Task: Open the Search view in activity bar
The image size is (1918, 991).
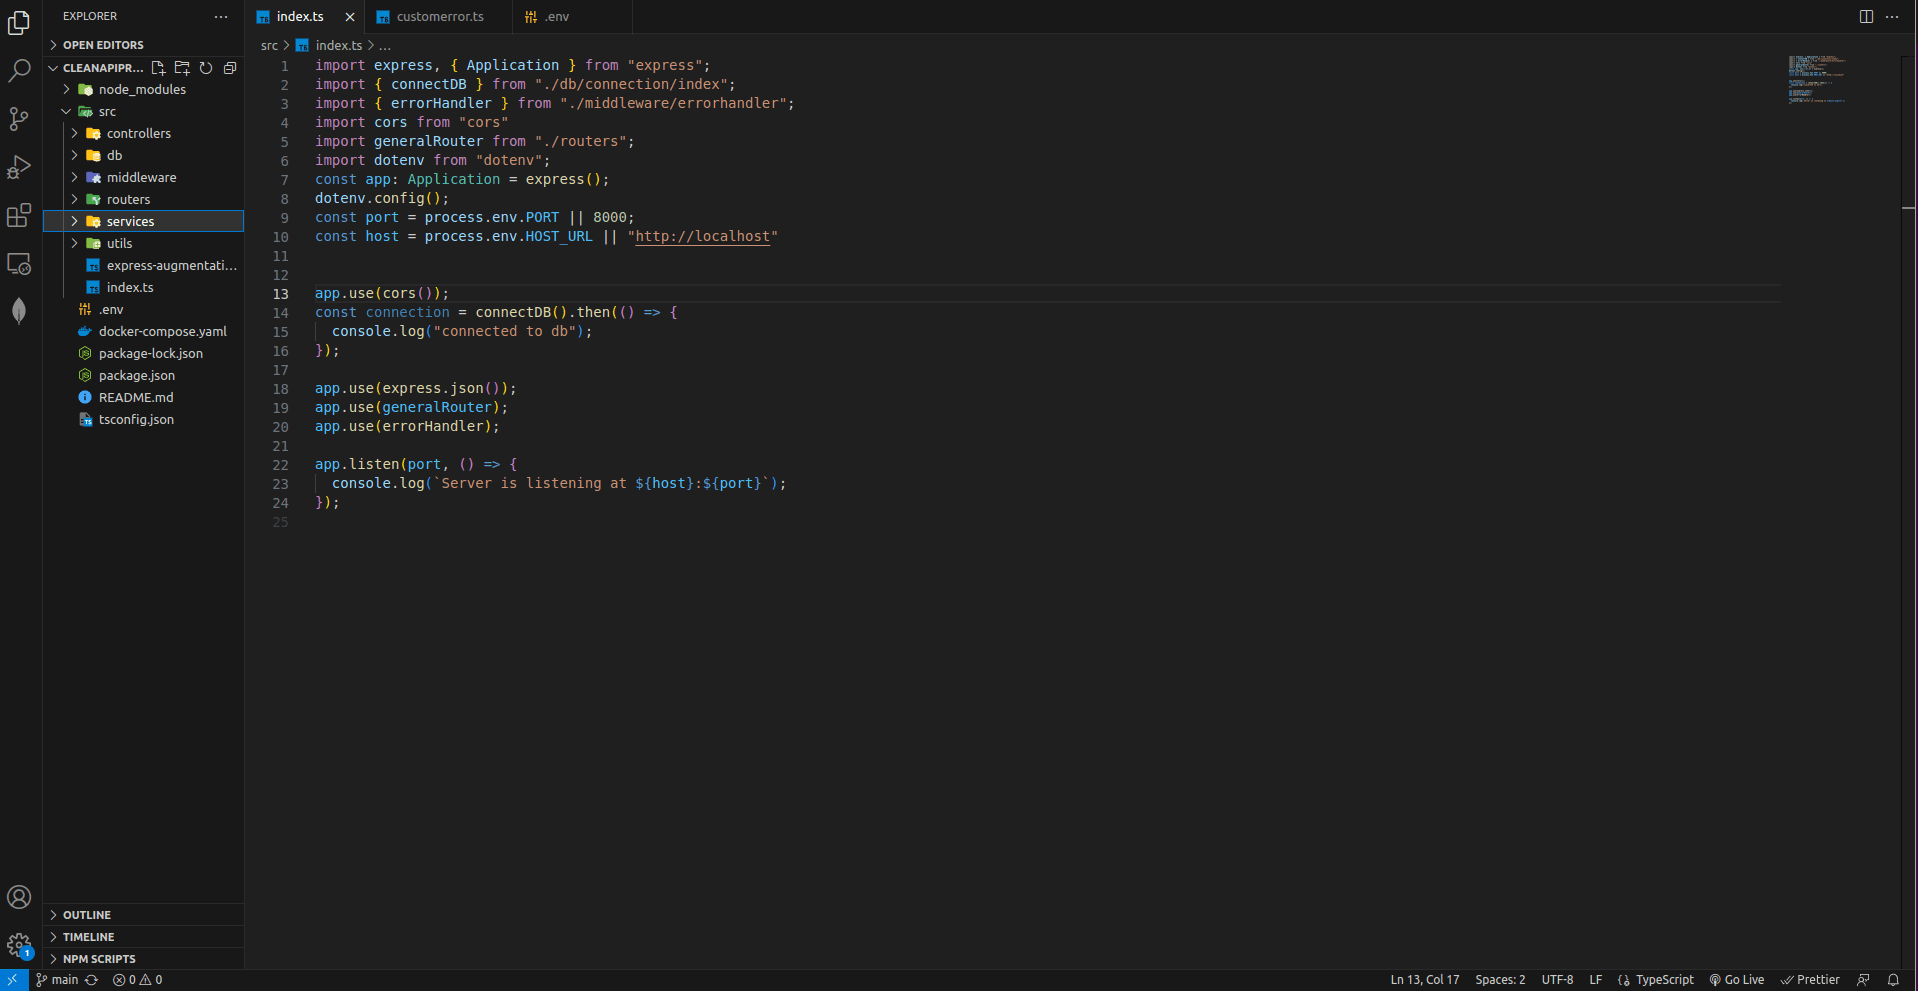Action: click(19, 71)
